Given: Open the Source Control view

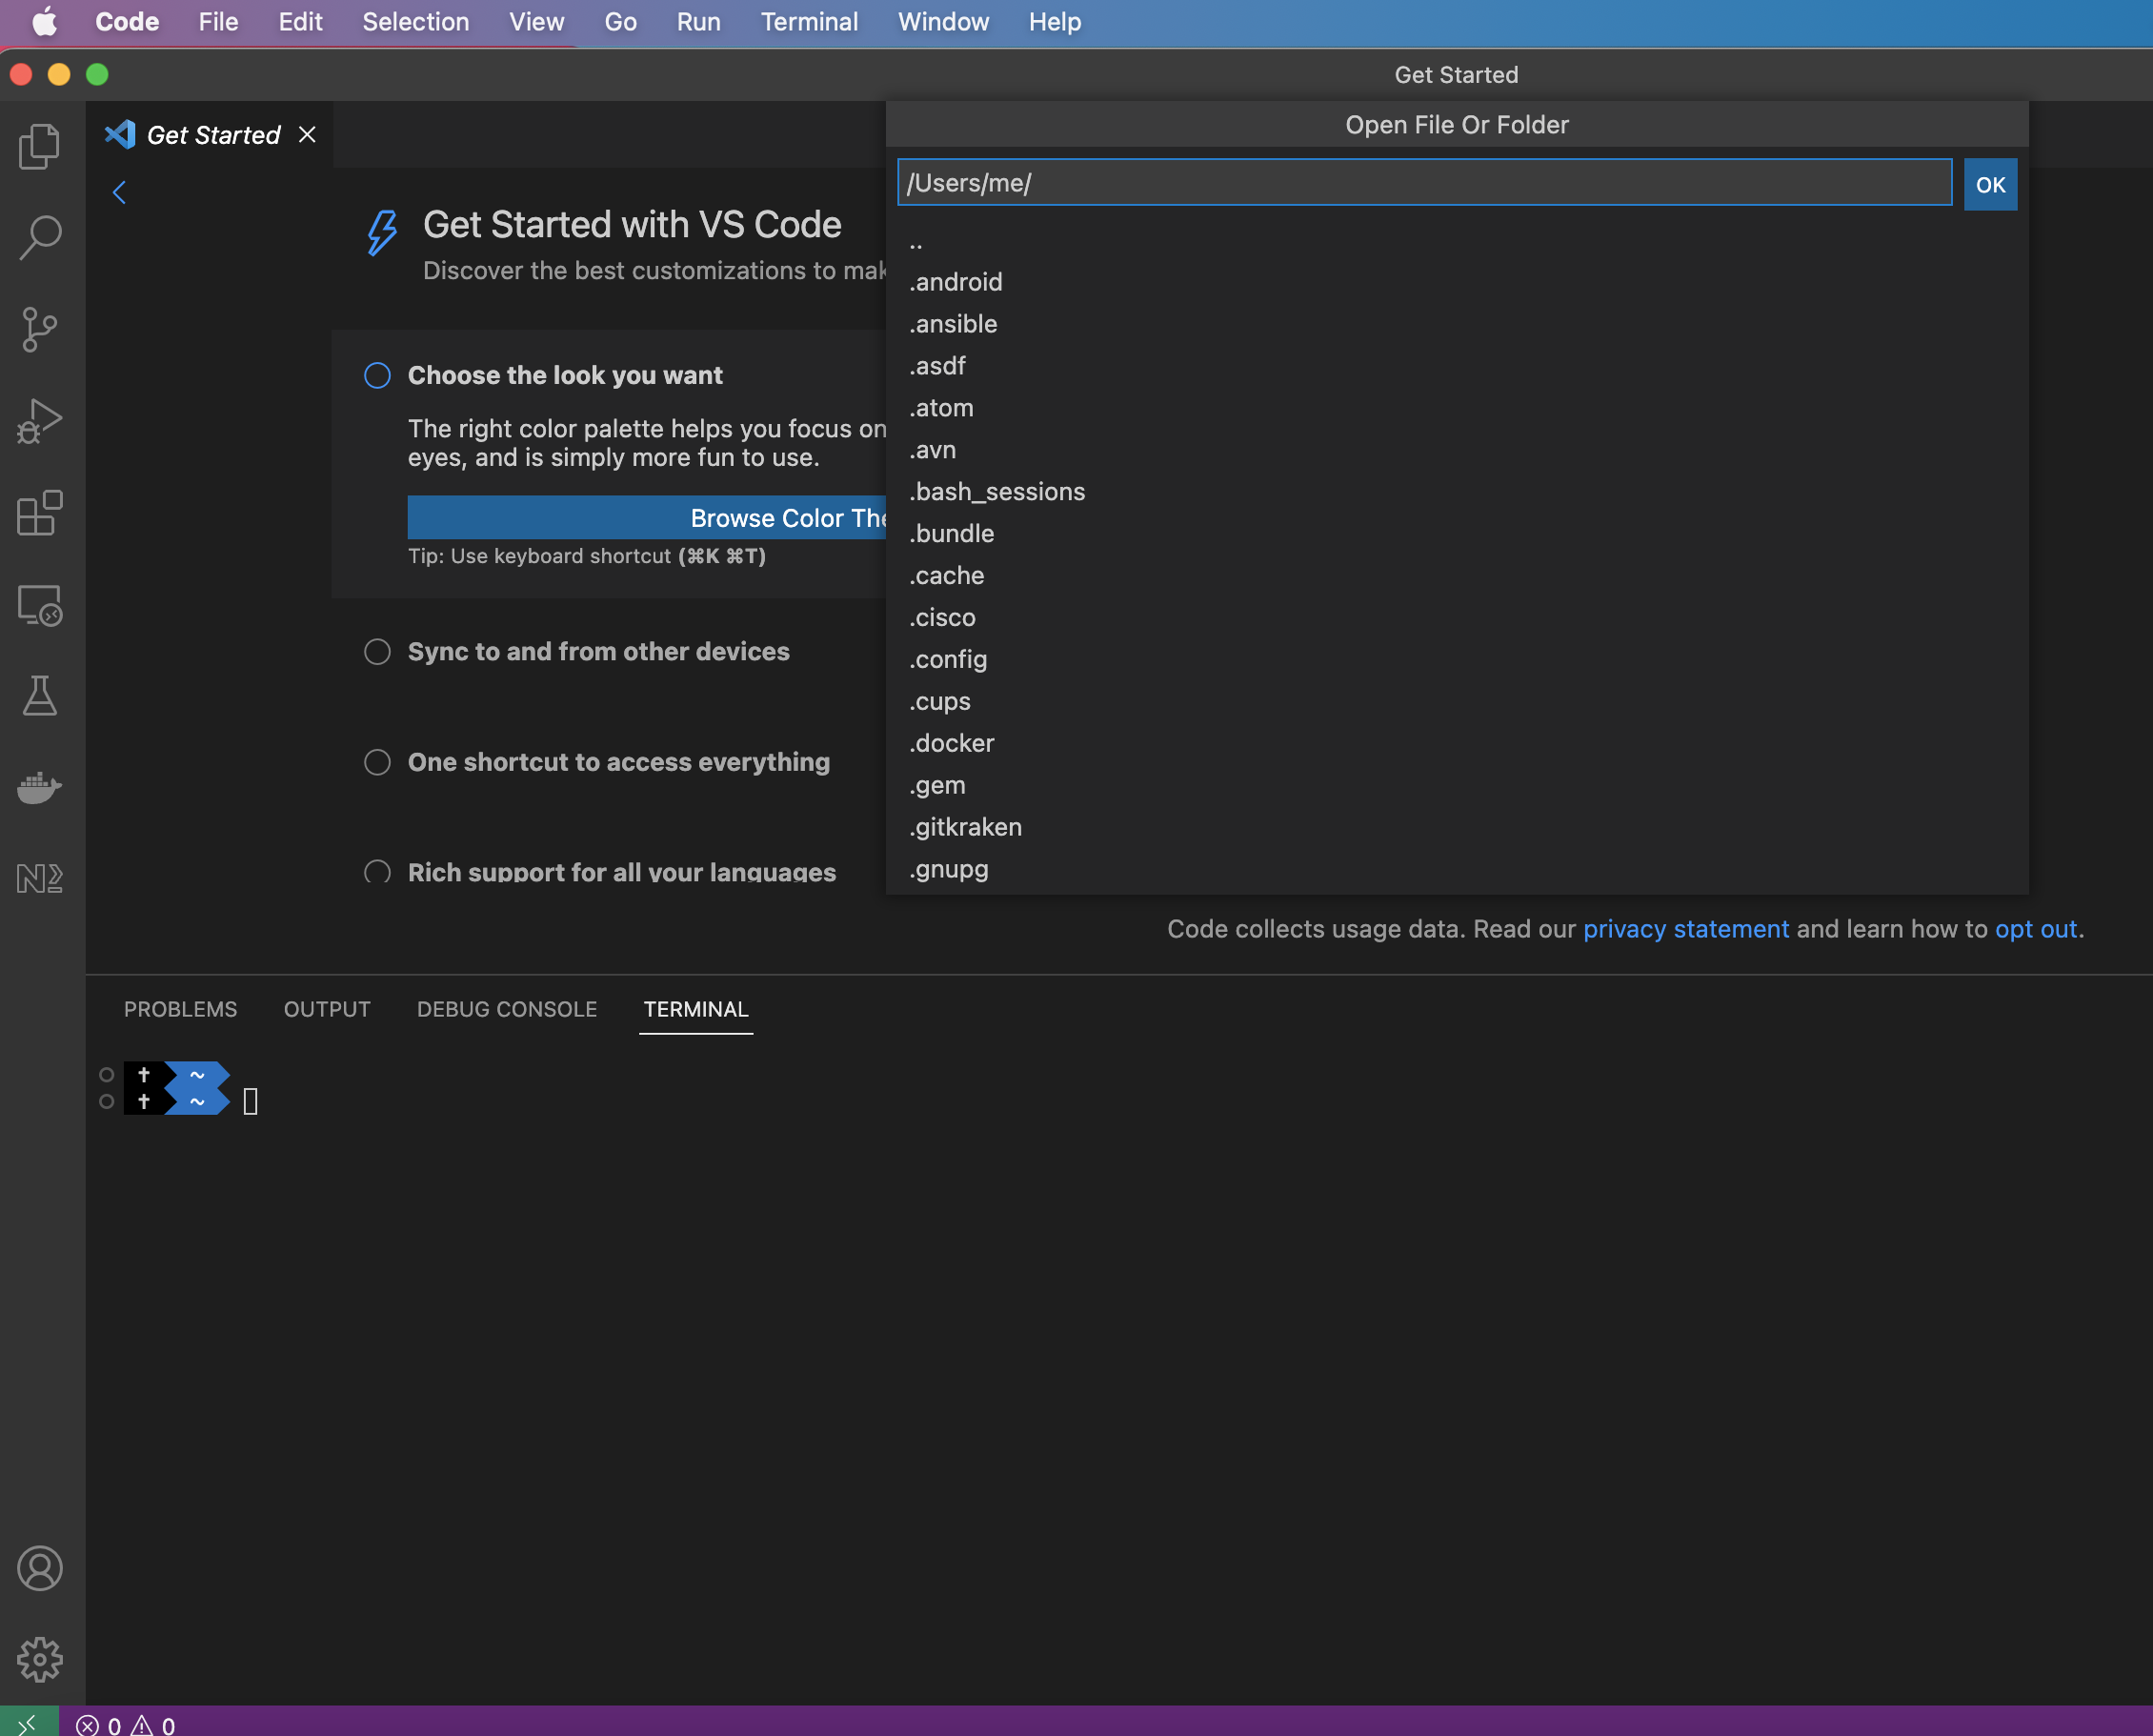Looking at the screenshot, I should click(39, 328).
